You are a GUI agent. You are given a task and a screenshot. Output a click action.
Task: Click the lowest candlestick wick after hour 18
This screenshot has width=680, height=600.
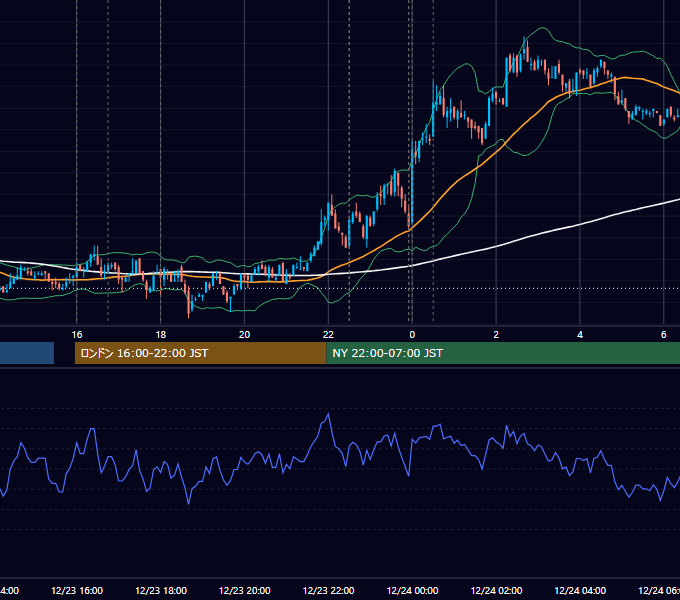189,306
